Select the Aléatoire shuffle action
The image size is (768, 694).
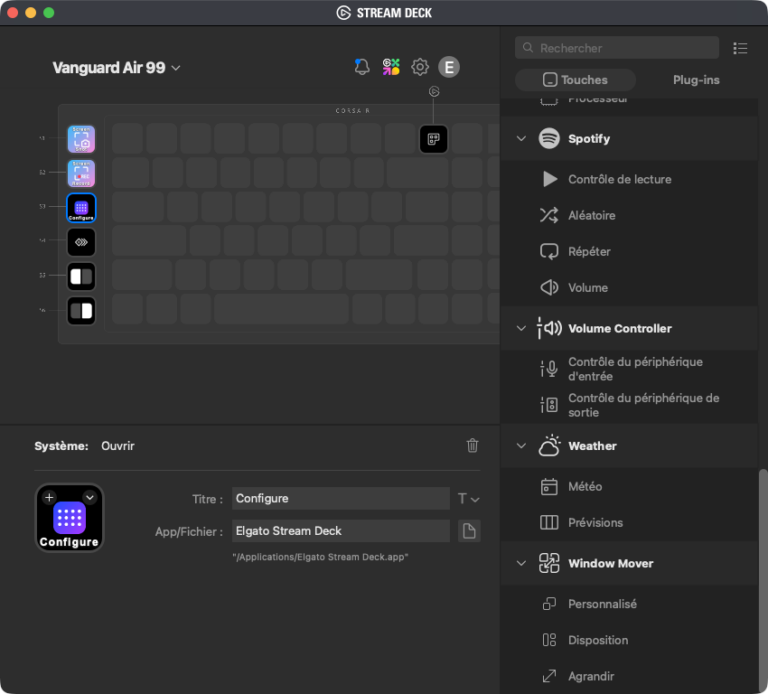pos(629,215)
